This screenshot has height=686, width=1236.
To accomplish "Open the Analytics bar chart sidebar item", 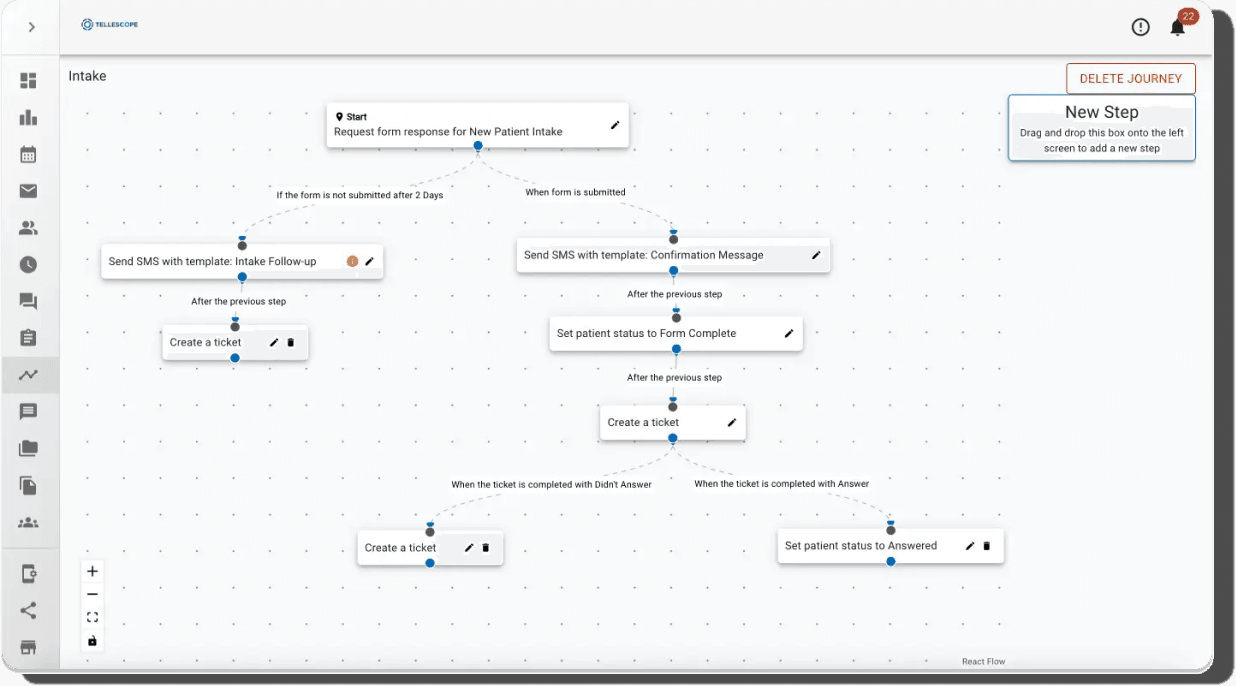I will pyautogui.click(x=28, y=118).
